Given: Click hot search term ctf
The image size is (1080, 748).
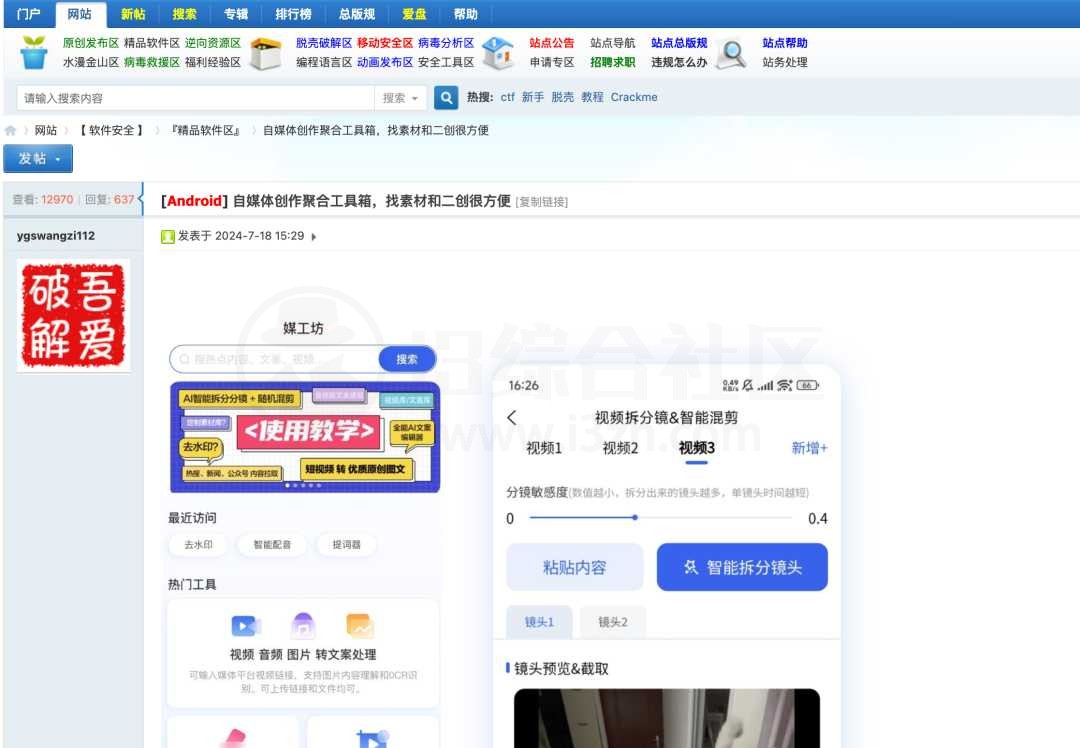Looking at the screenshot, I should pos(508,97).
